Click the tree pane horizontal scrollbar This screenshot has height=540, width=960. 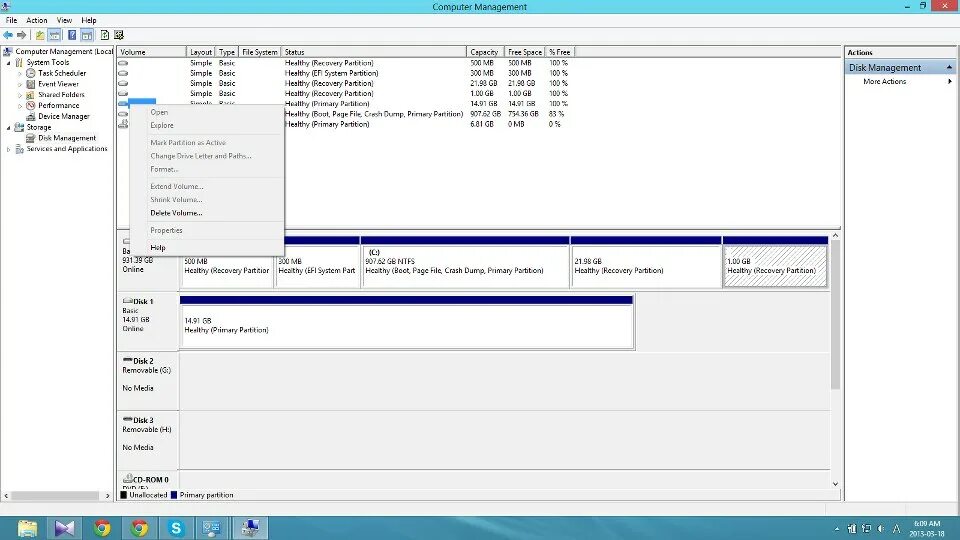click(55, 495)
